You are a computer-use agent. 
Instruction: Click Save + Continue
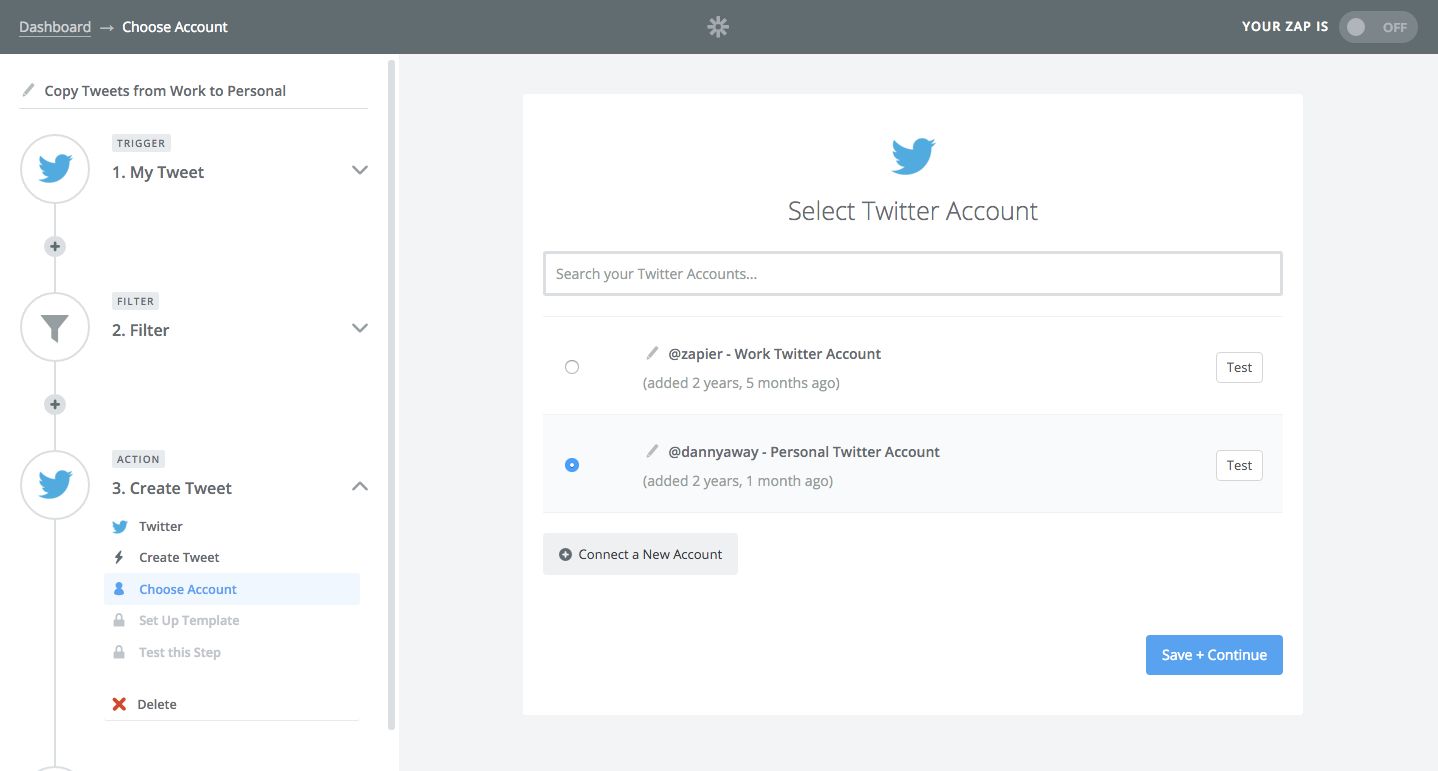(x=1213, y=654)
